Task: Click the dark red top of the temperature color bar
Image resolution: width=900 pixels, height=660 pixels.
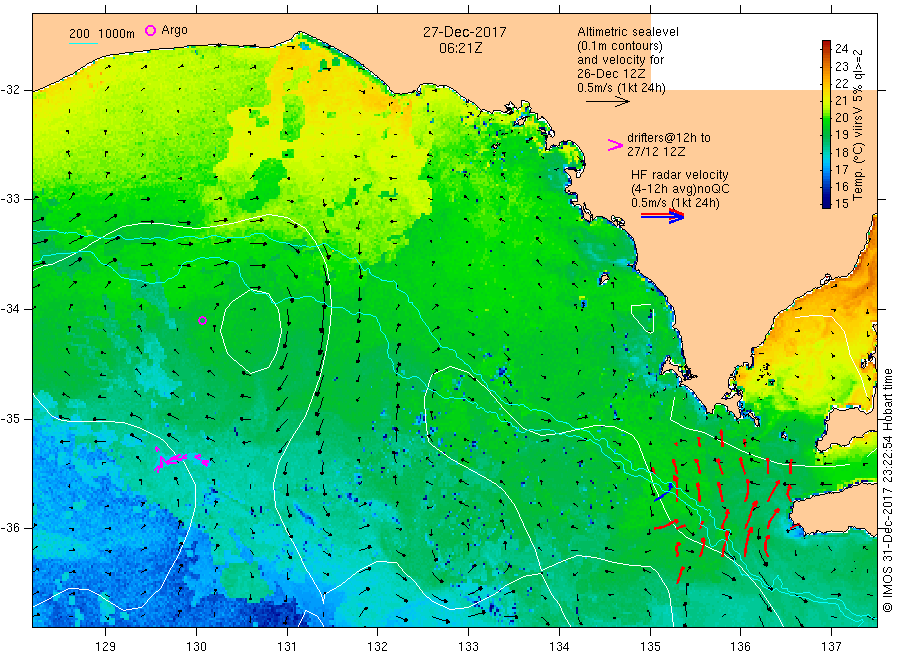Action: click(826, 45)
